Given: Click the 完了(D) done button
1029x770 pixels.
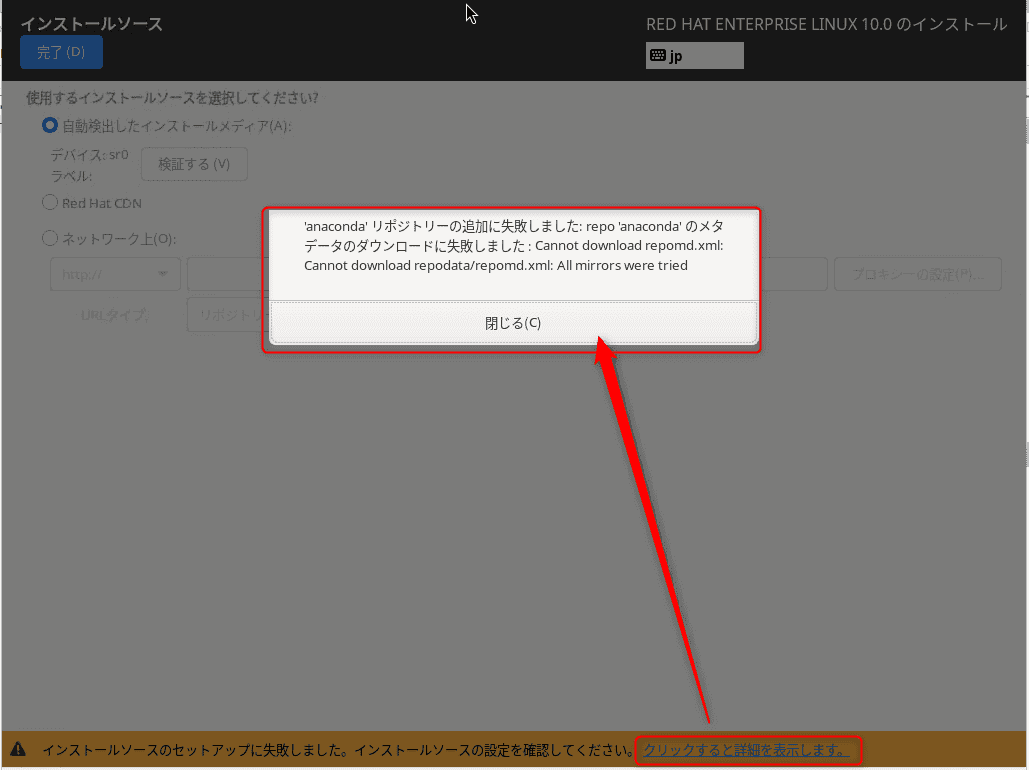Looking at the screenshot, I should (61, 52).
